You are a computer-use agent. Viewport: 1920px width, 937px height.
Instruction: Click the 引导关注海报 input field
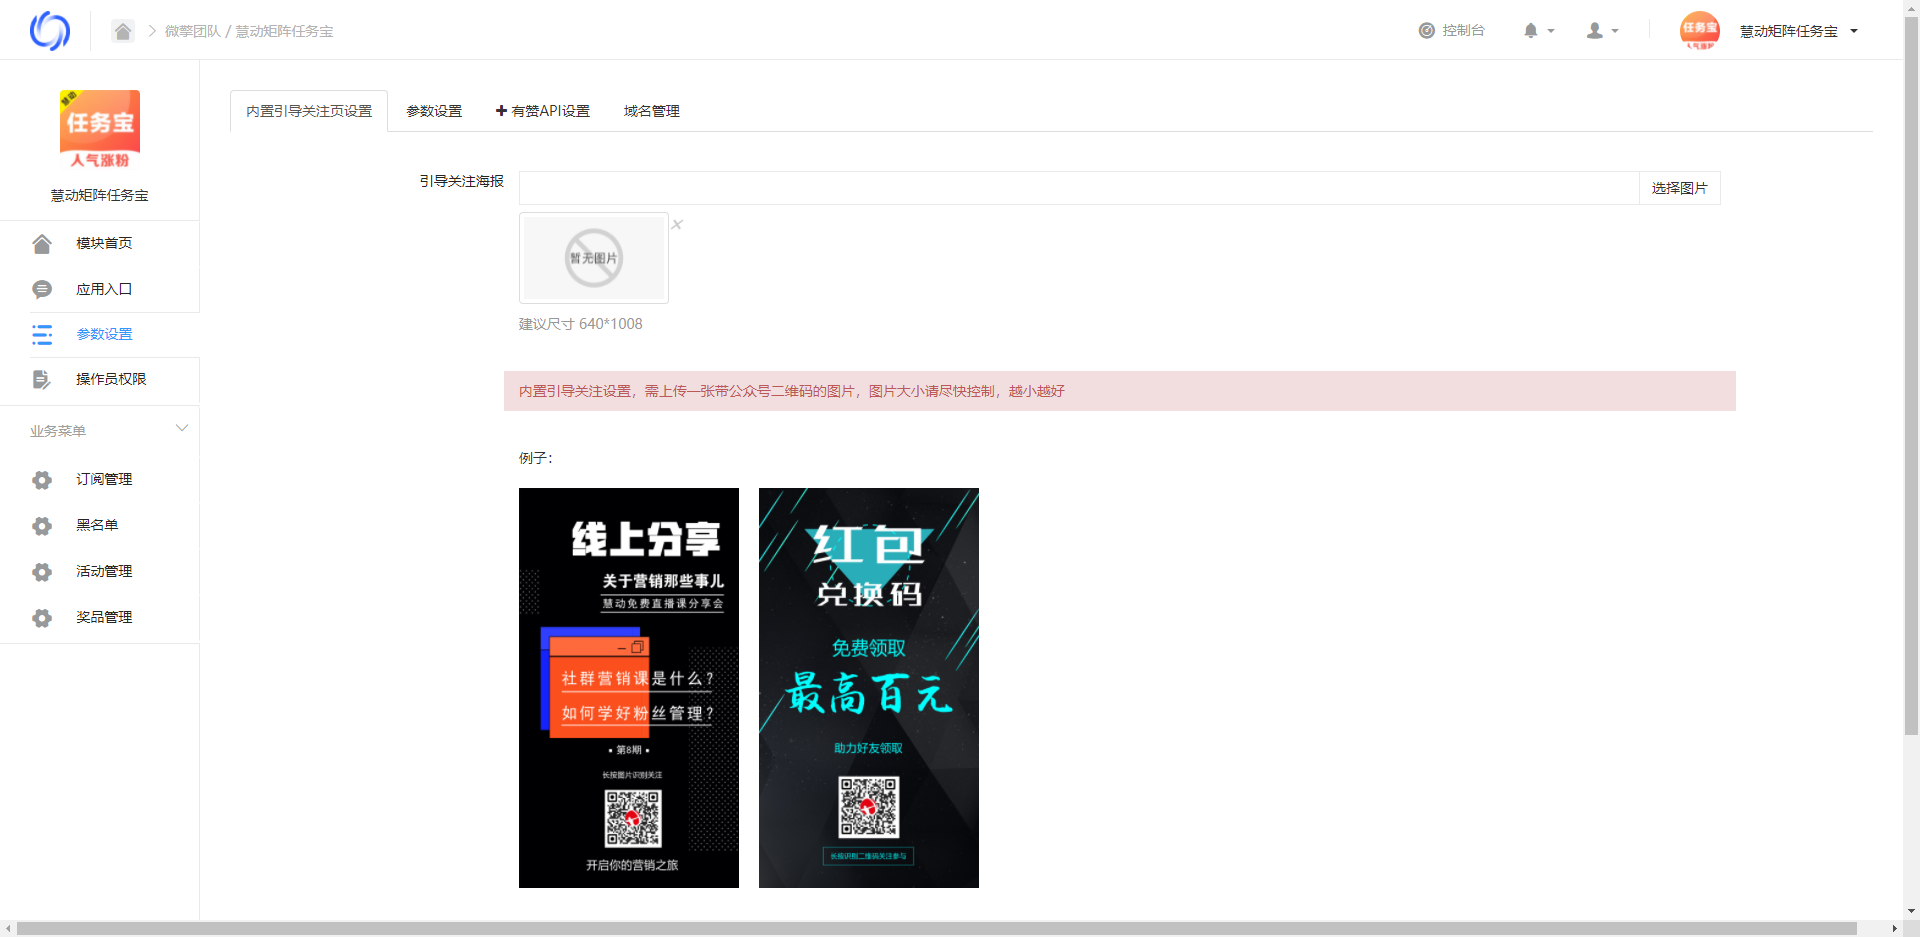click(x=1079, y=188)
